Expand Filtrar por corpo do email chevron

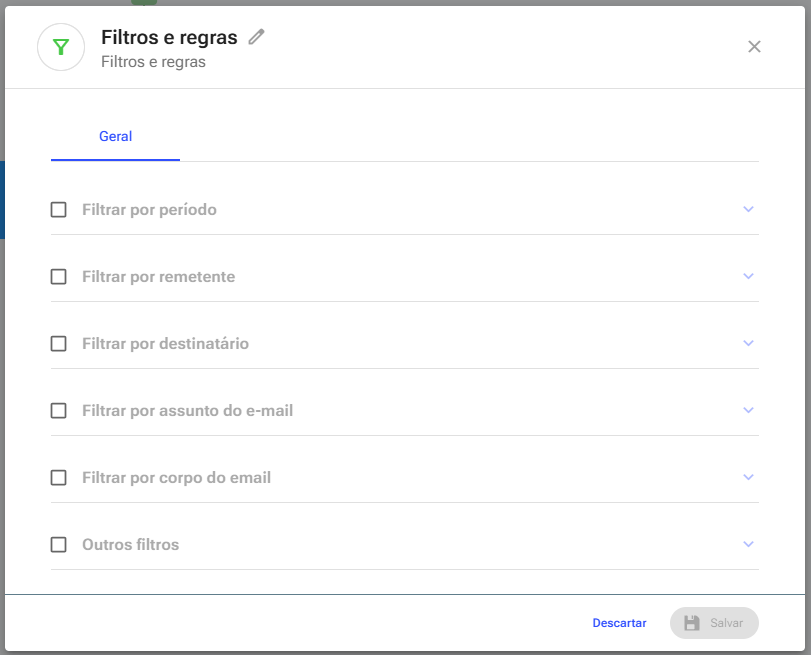(x=748, y=477)
